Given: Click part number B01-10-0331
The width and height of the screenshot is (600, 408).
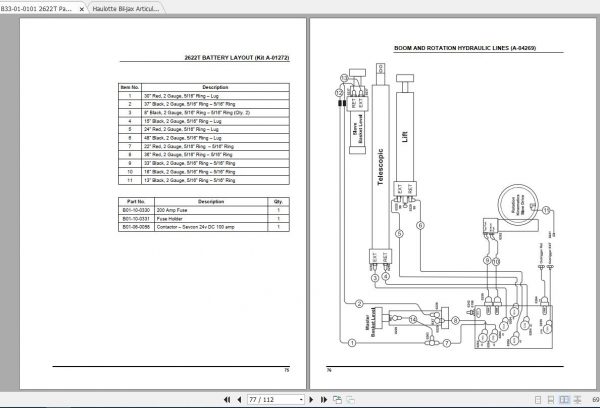Looking at the screenshot, I should pyautogui.click(x=136, y=219).
